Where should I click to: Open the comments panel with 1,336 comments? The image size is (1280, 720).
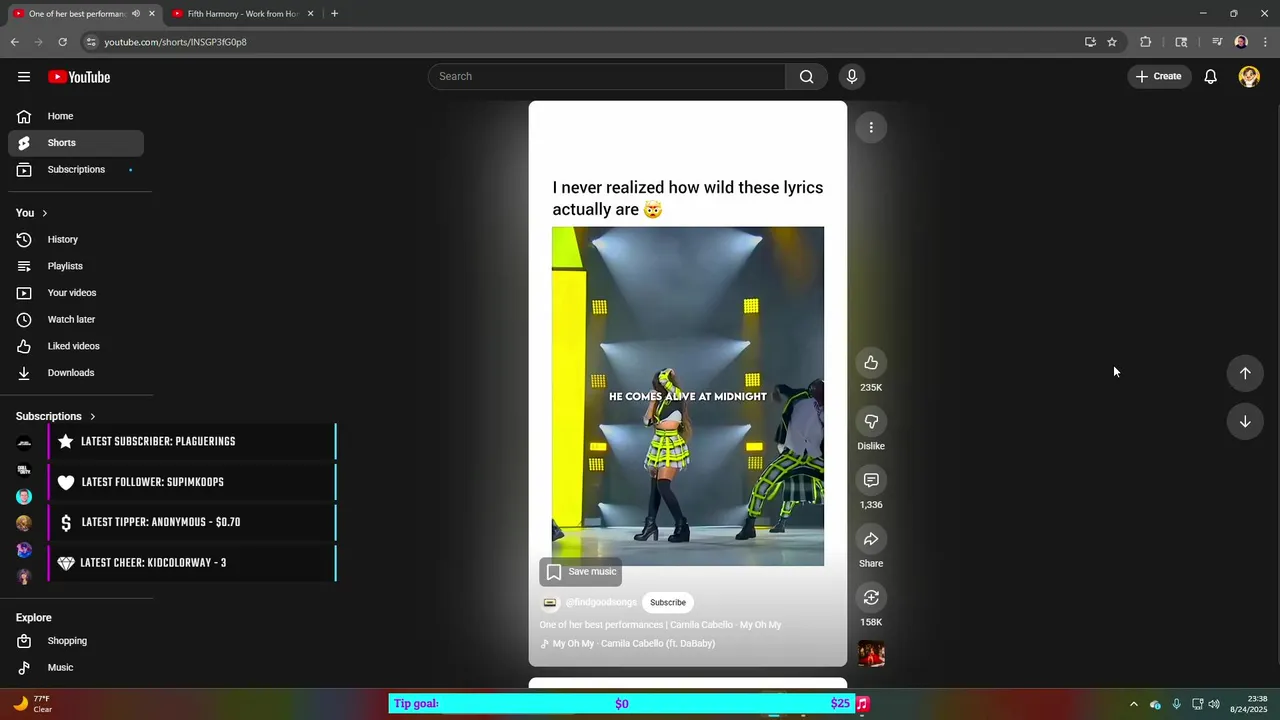(x=871, y=481)
